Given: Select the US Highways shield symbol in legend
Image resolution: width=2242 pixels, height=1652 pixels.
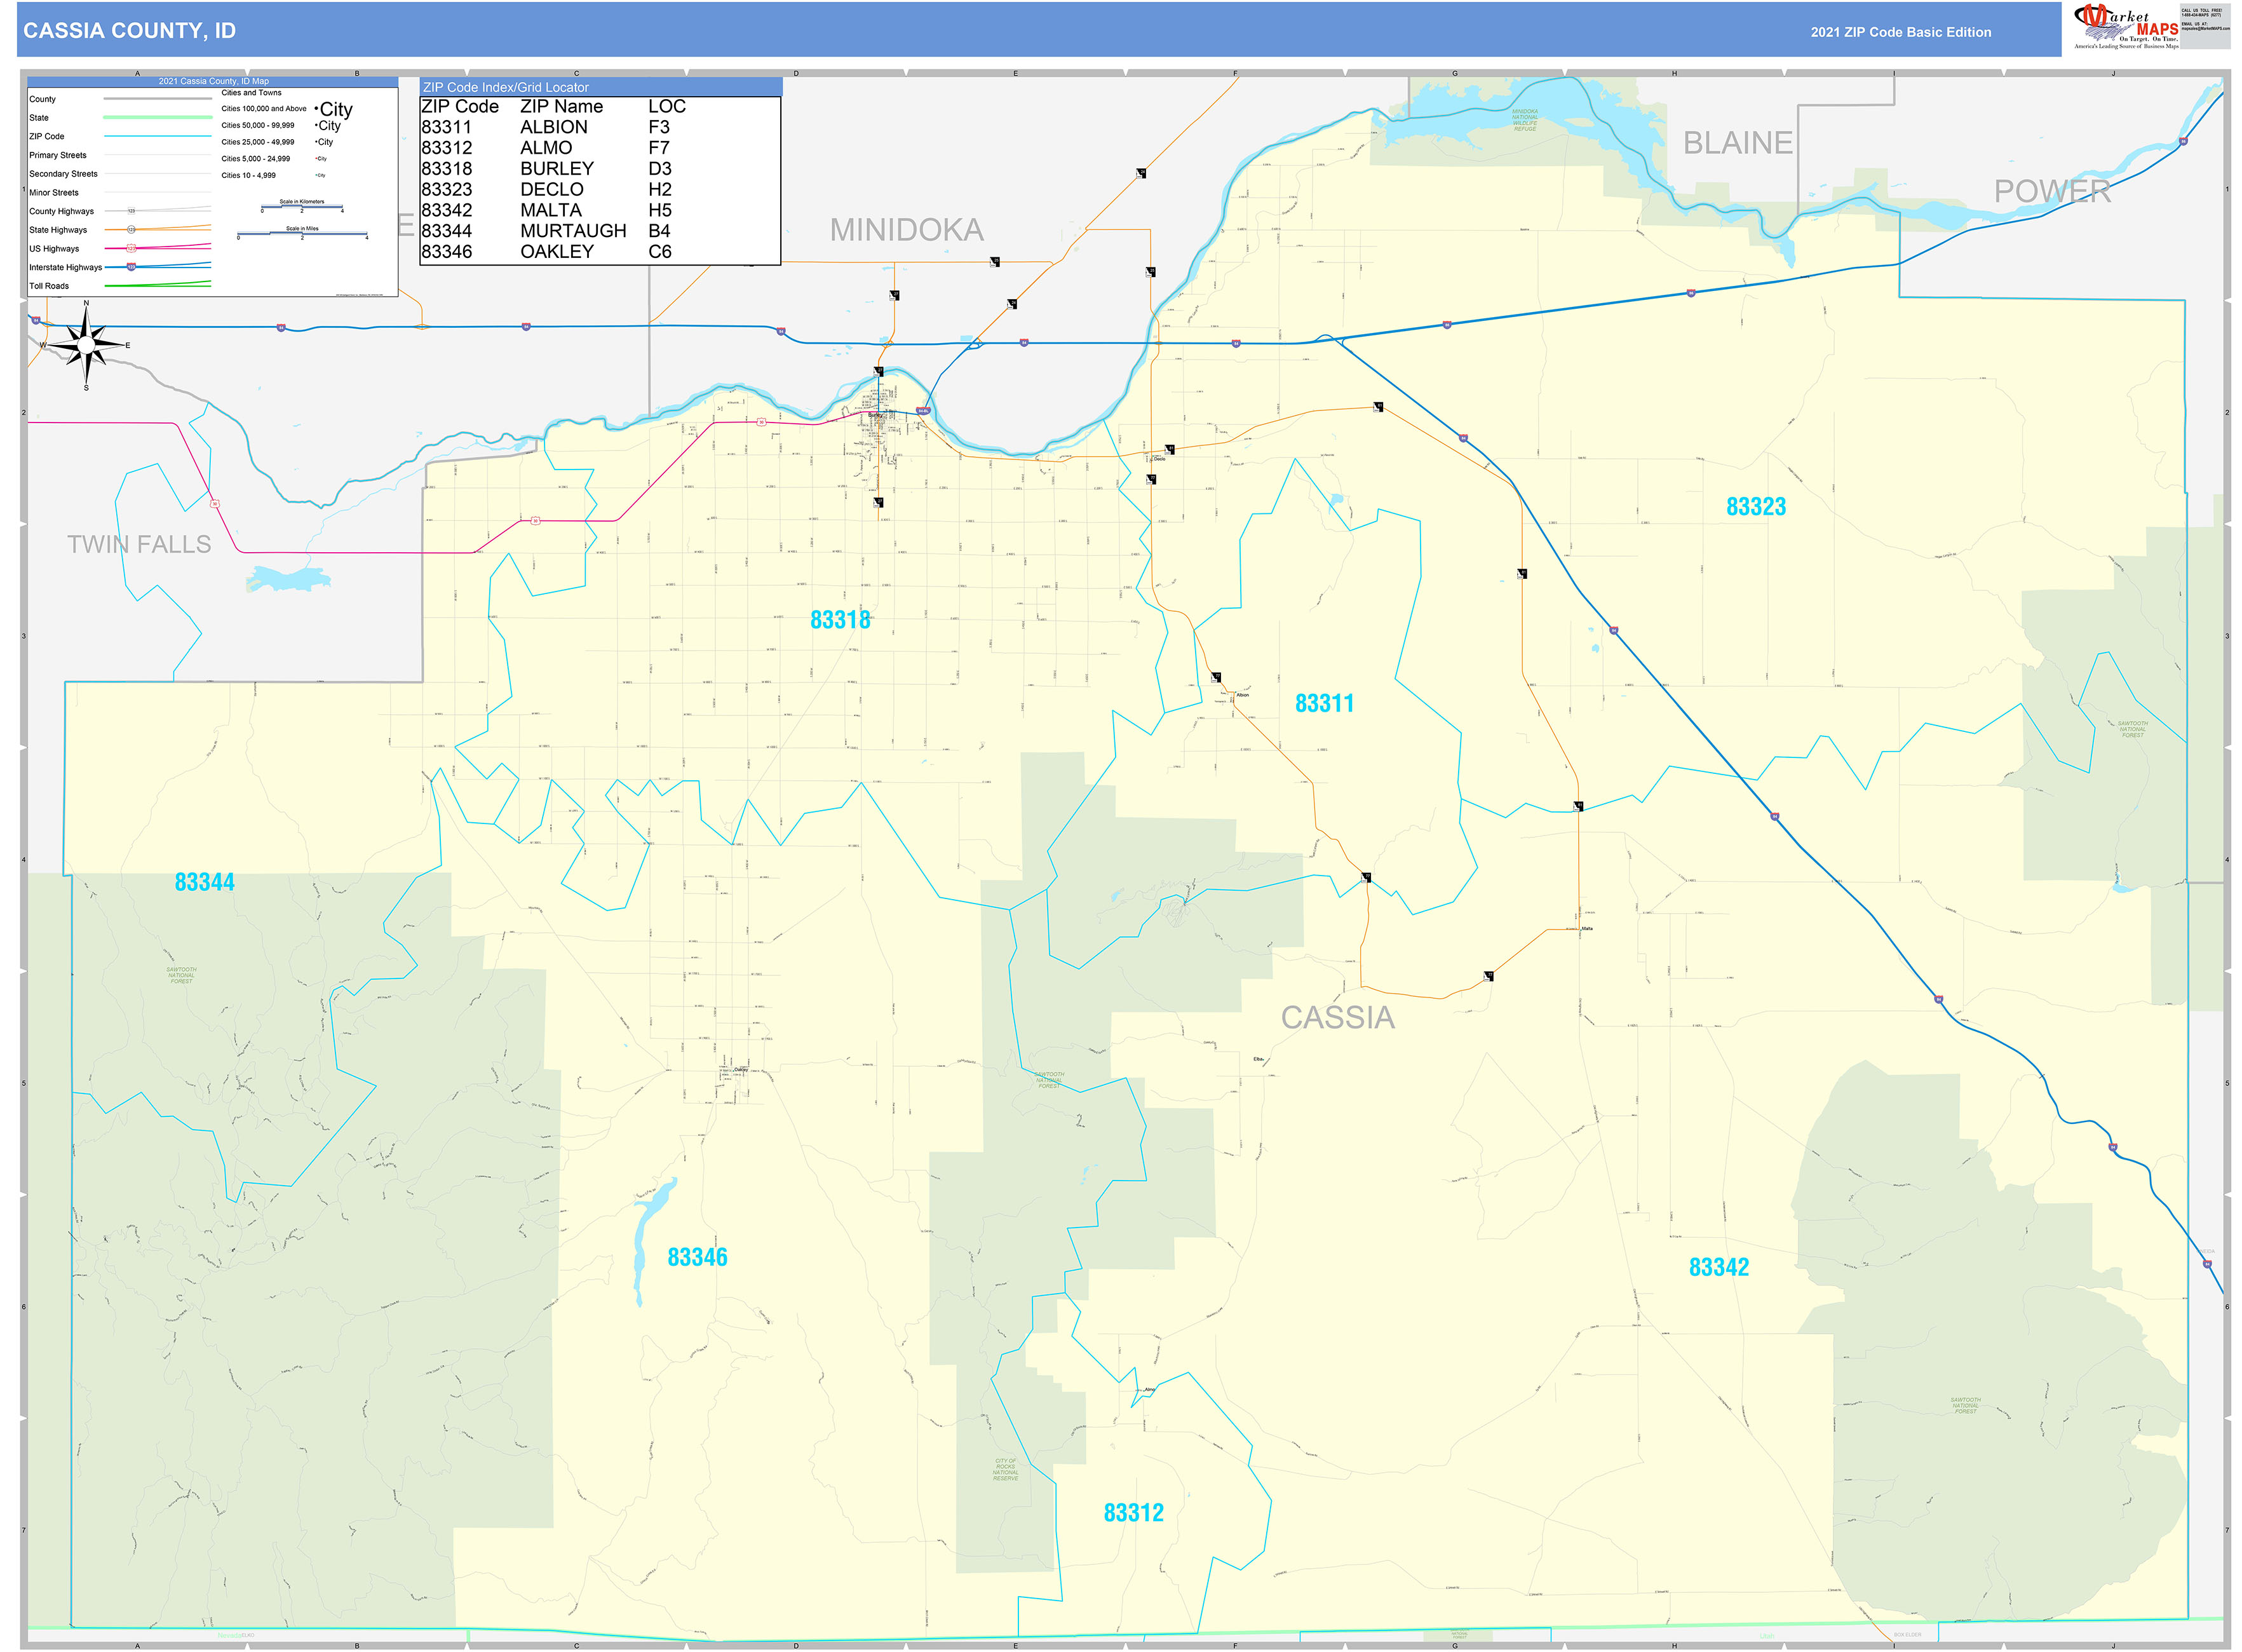Looking at the screenshot, I should pos(131,249).
